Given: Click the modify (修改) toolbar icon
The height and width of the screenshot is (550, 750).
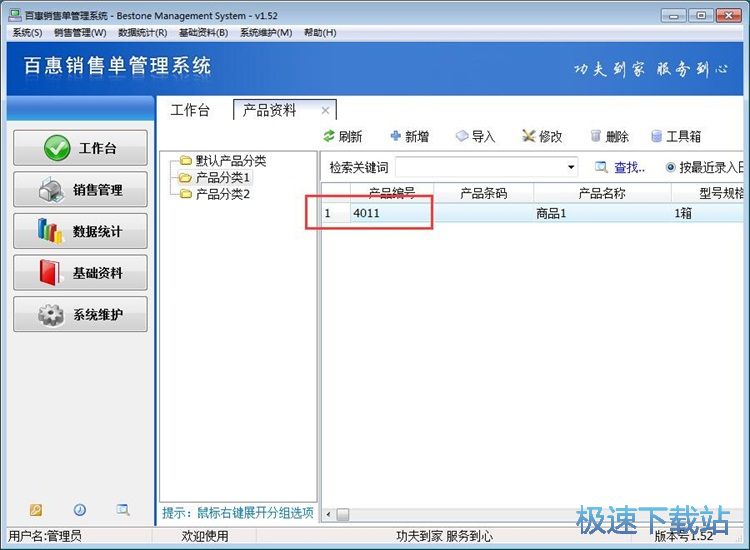Looking at the screenshot, I should [x=529, y=136].
